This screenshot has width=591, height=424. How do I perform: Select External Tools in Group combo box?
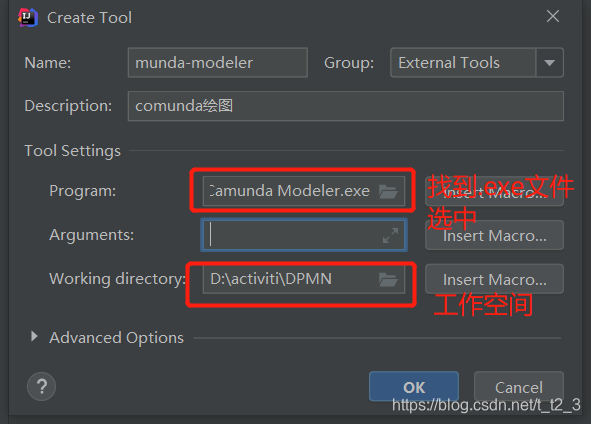tap(477, 63)
